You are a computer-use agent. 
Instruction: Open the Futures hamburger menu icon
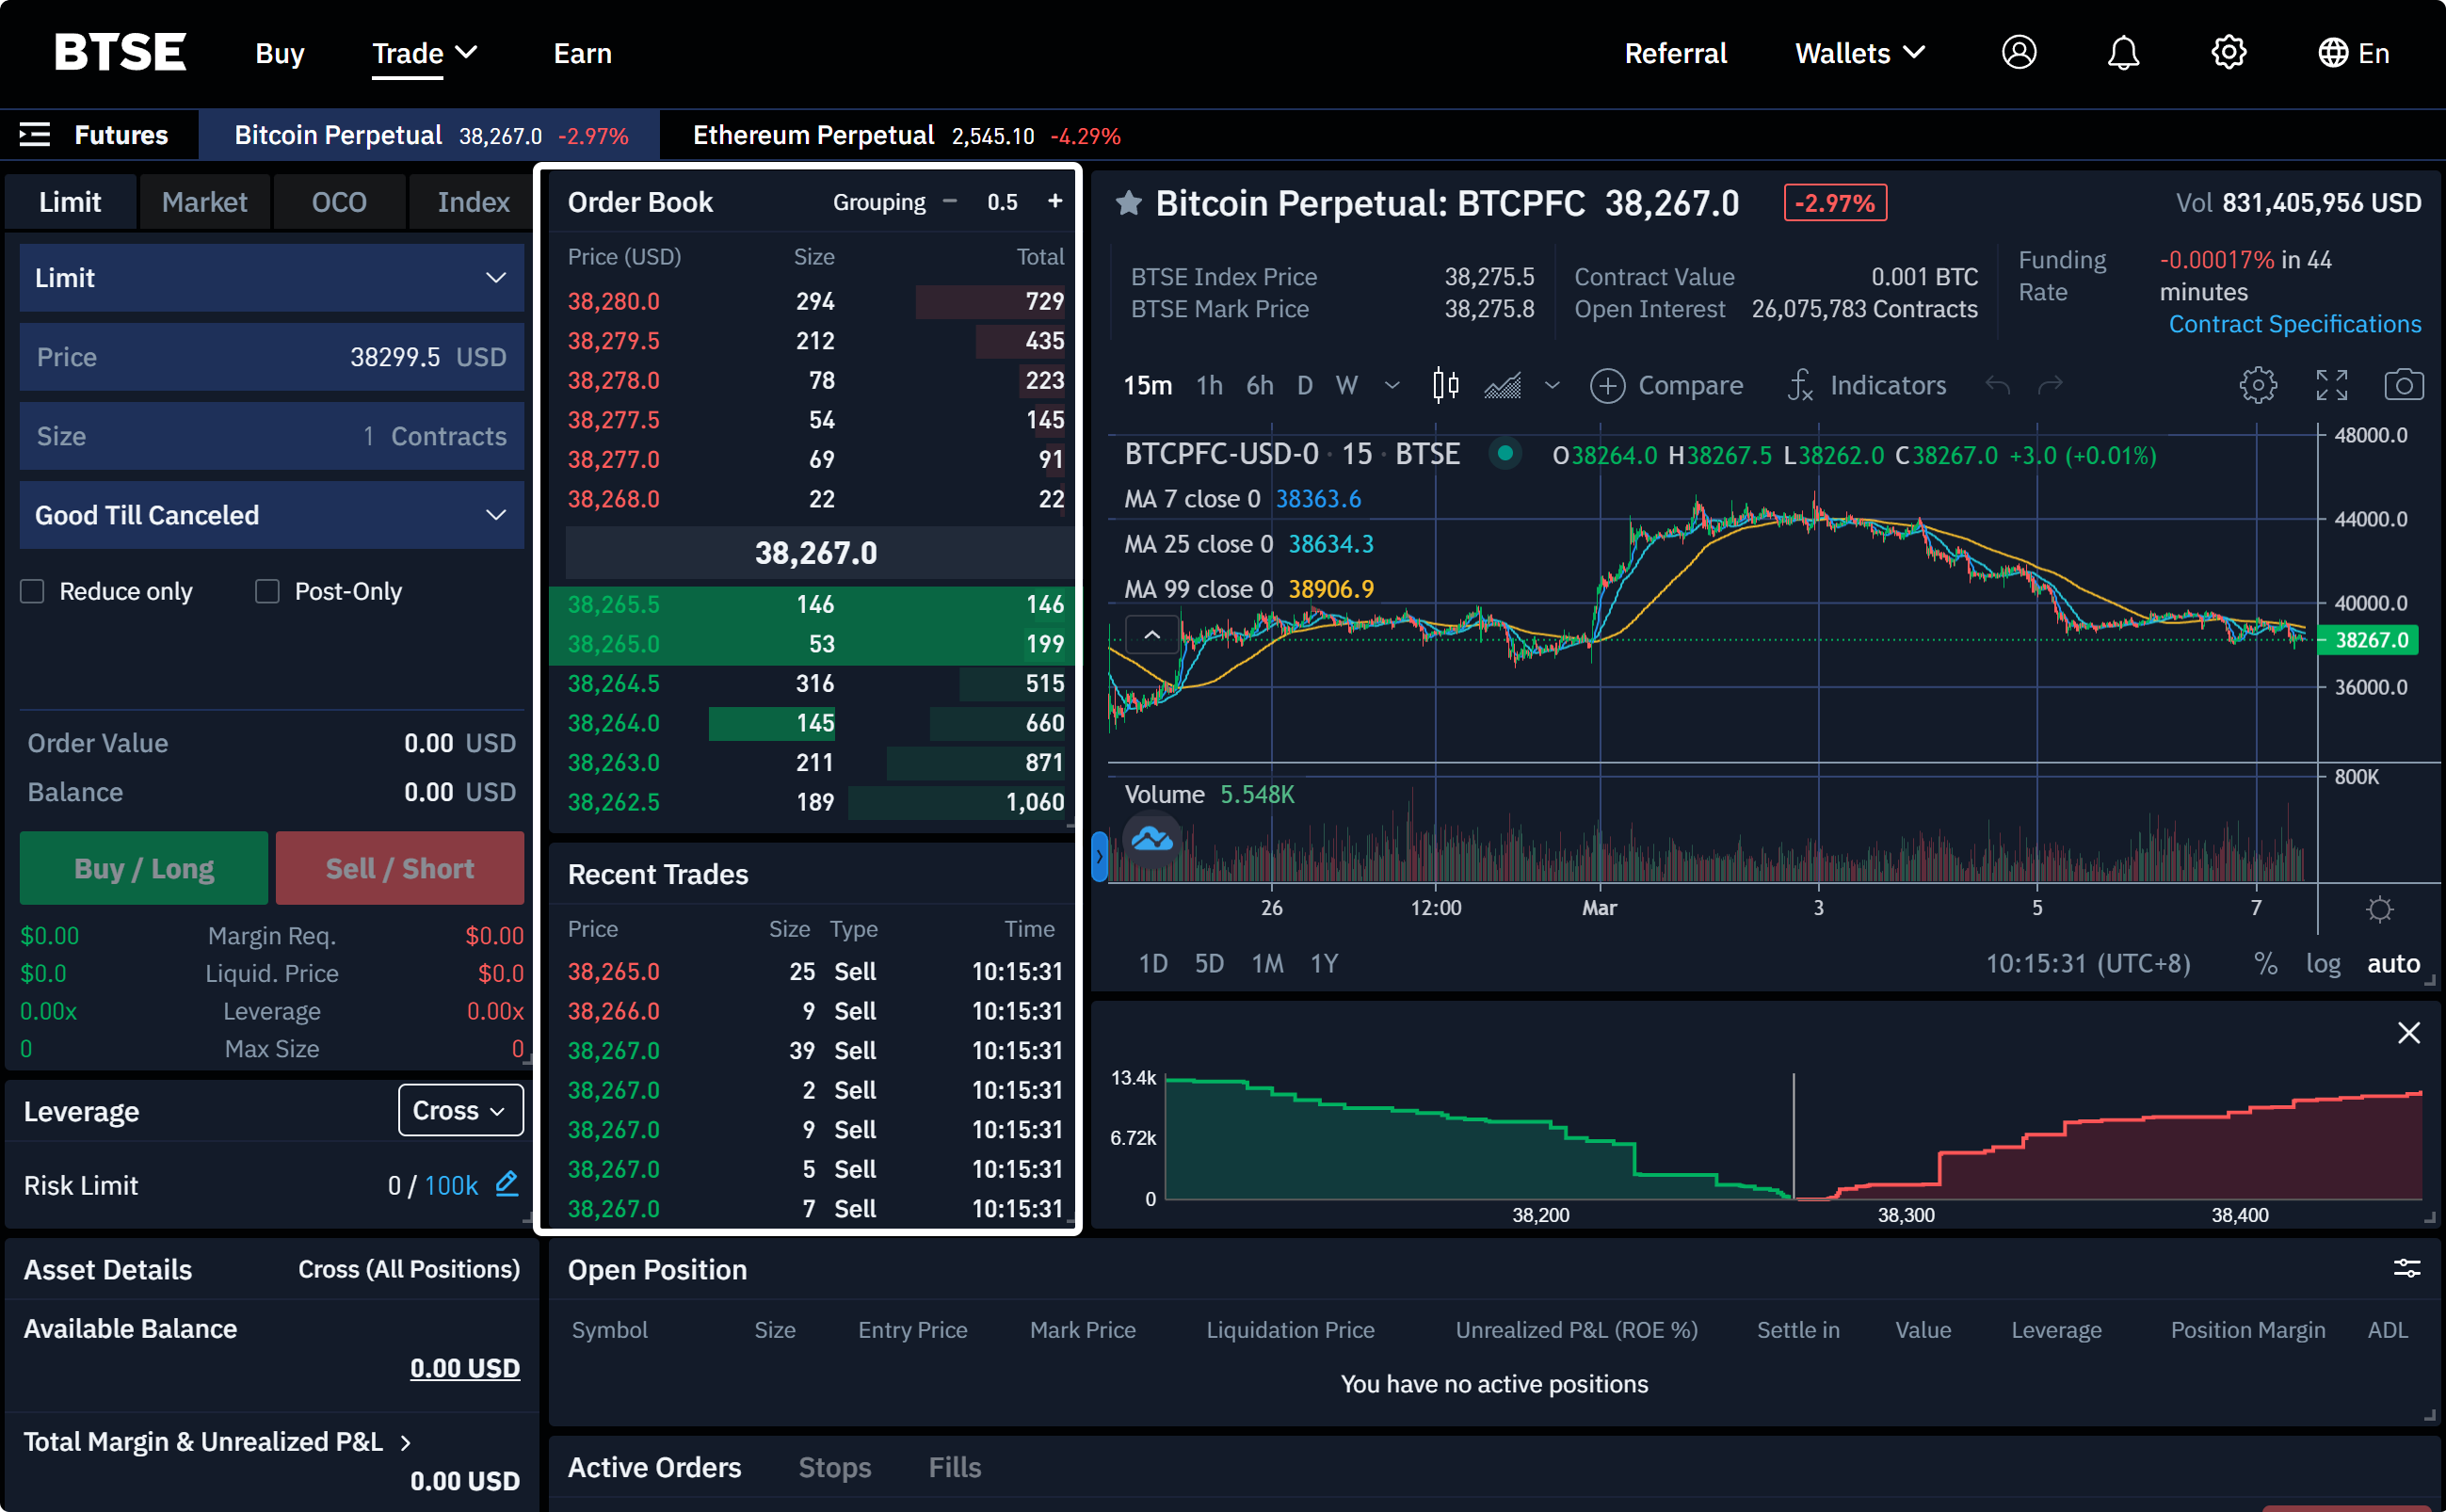point(35,134)
